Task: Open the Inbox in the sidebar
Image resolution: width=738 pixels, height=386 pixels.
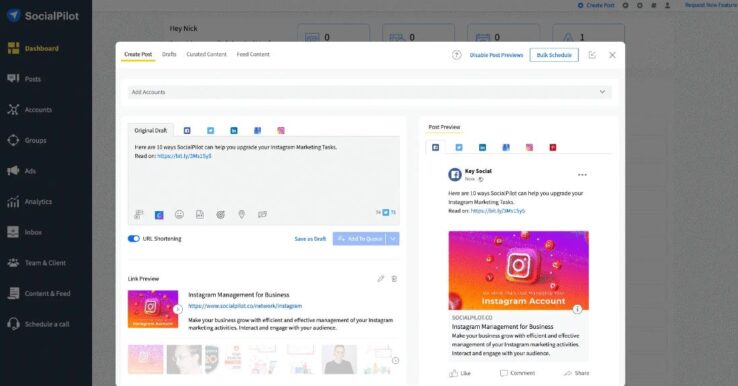Action: coord(24,232)
